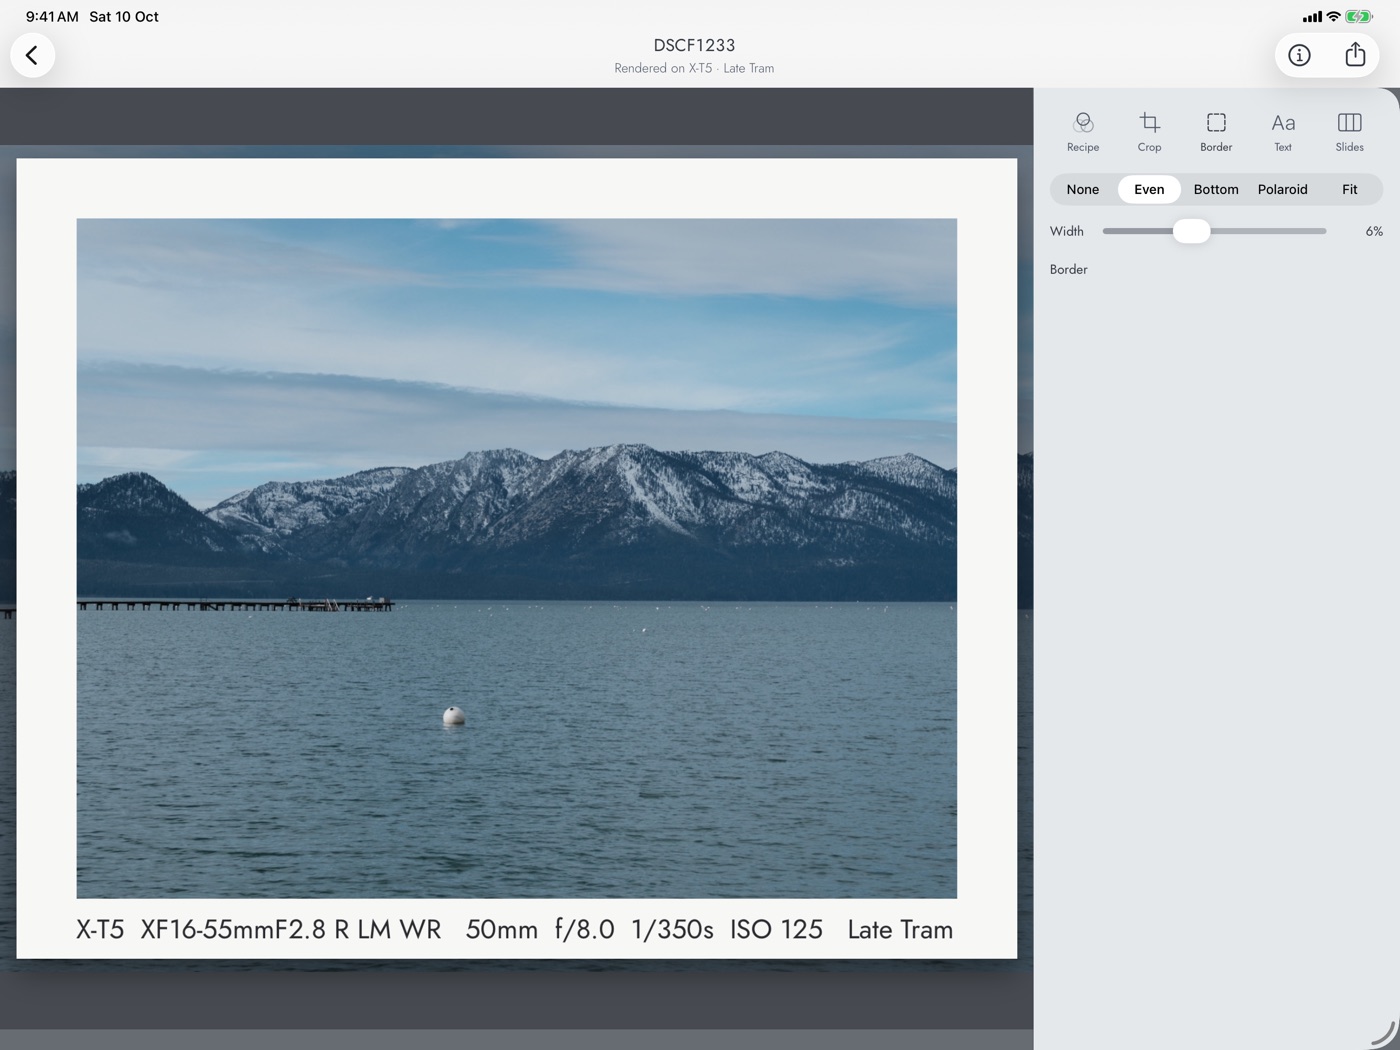The height and width of the screenshot is (1050, 1400).
Task: Open the Recipe tool
Action: click(1083, 131)
